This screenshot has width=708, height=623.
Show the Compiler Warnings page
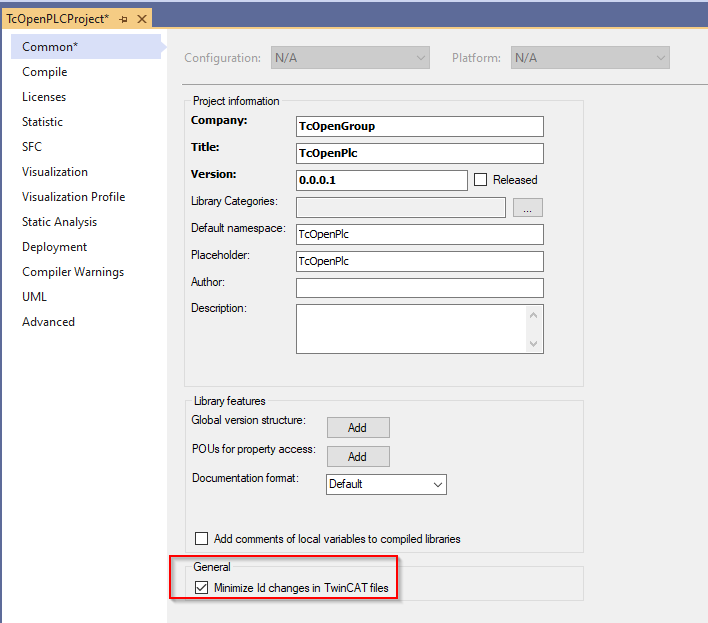click(x=73, y=272)
